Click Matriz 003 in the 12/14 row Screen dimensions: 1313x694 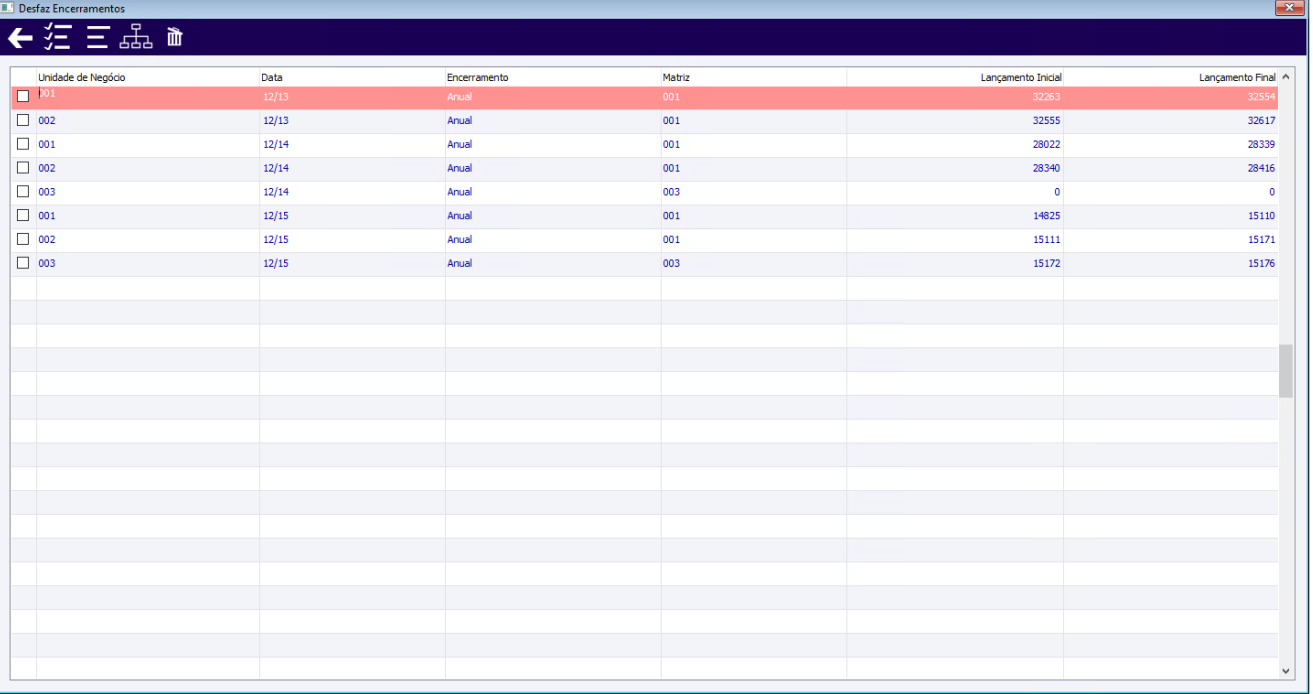[753, 192]
